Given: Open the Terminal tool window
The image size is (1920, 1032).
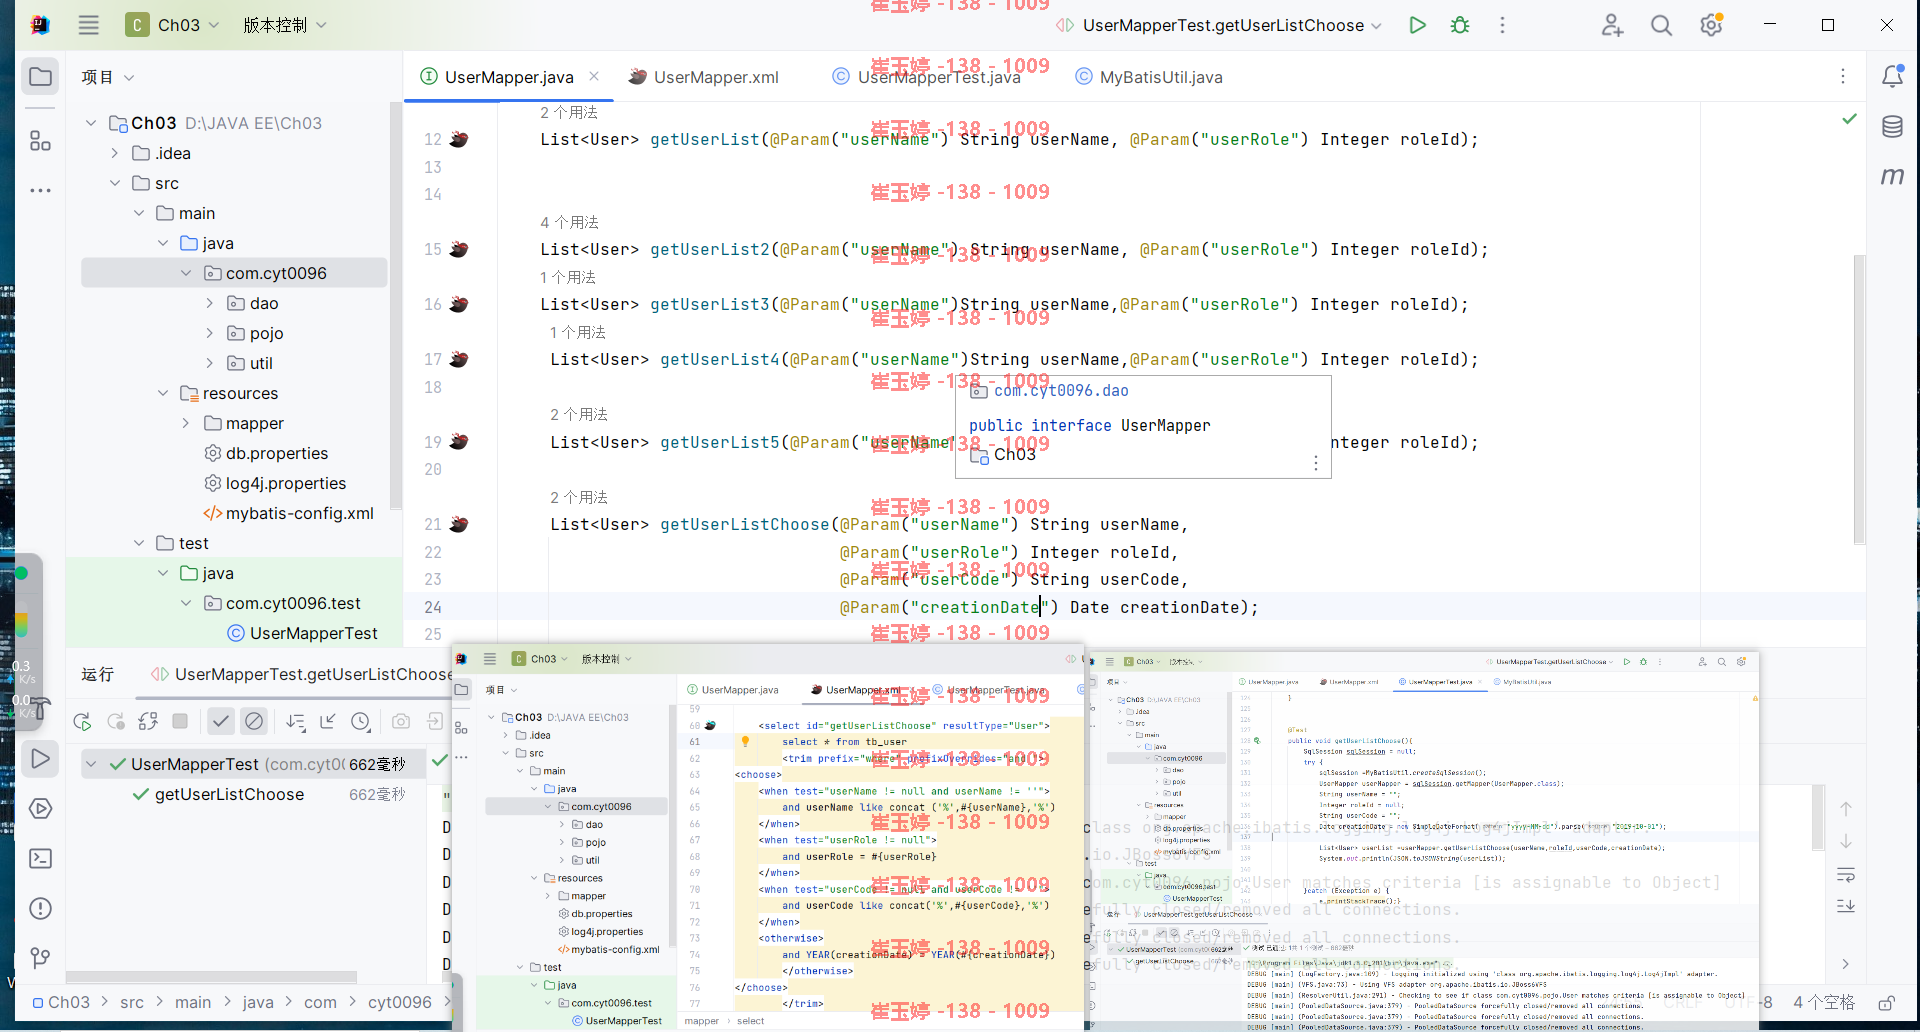Looking at the screenshot, I should tap(41, 858).
